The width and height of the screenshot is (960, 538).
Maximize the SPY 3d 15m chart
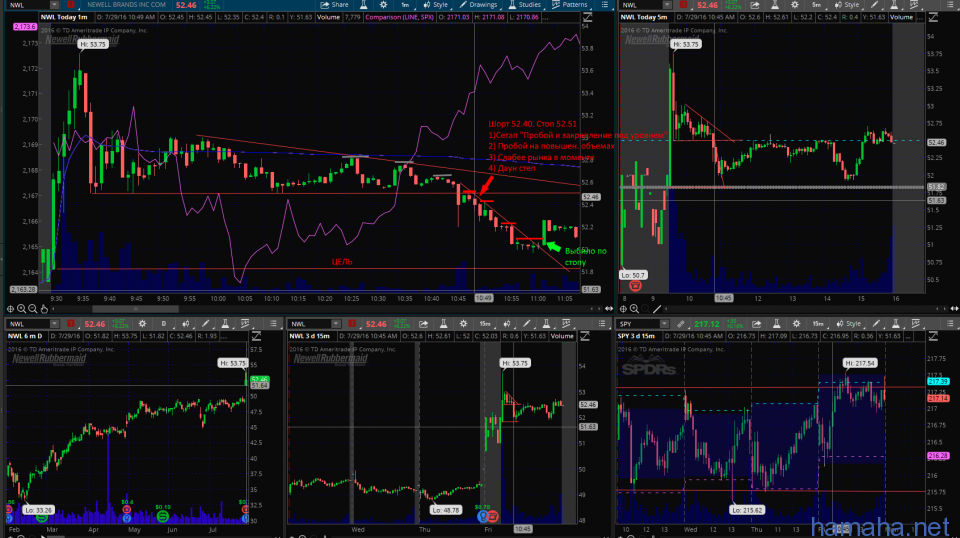(x=933, y=336)
